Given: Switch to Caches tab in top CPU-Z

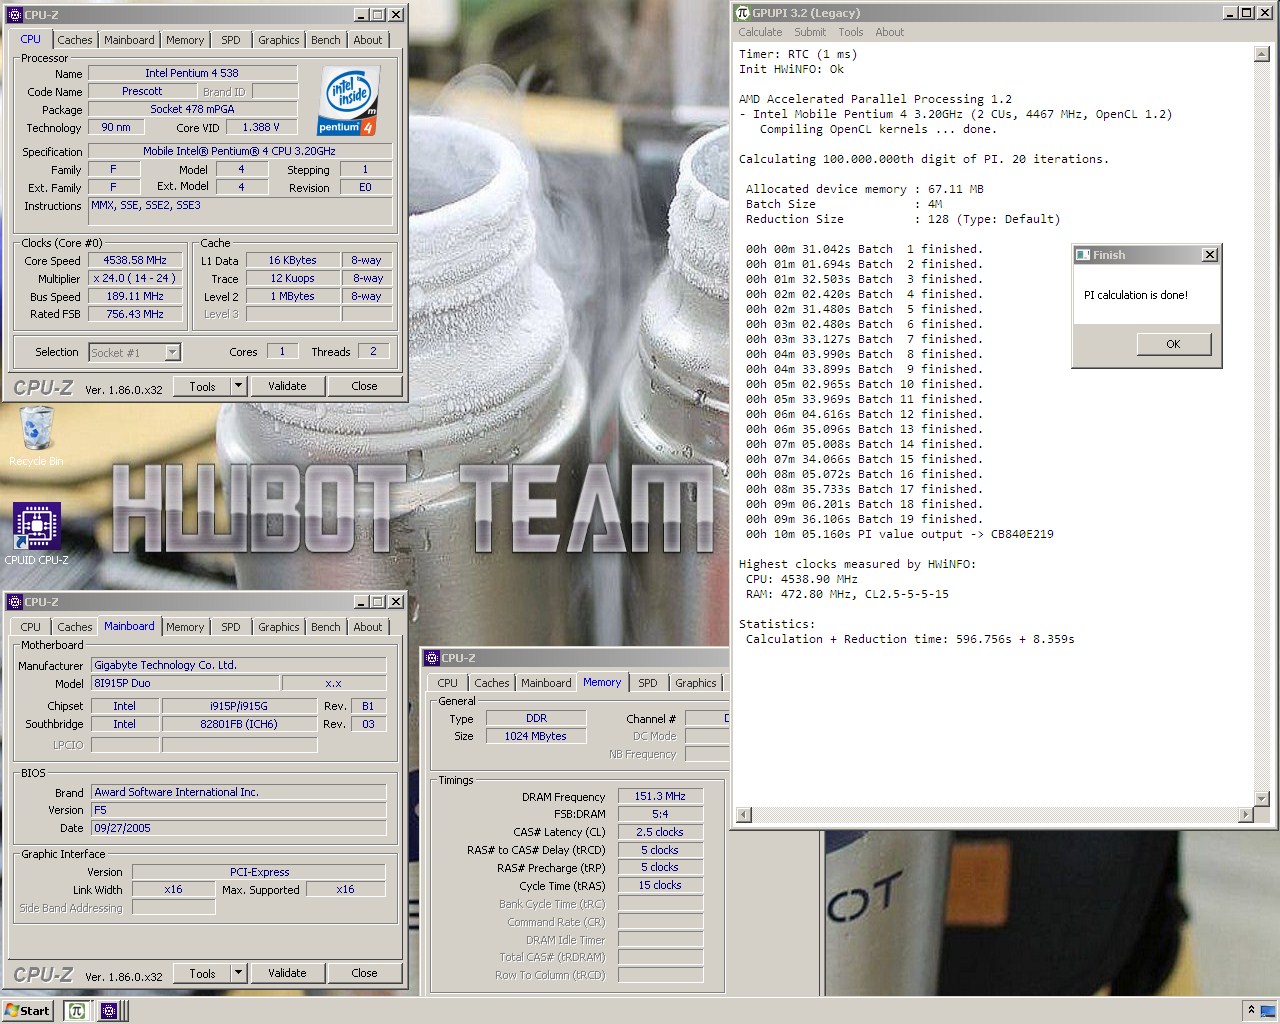Looking at the screenshot, I should pos(74,40).
